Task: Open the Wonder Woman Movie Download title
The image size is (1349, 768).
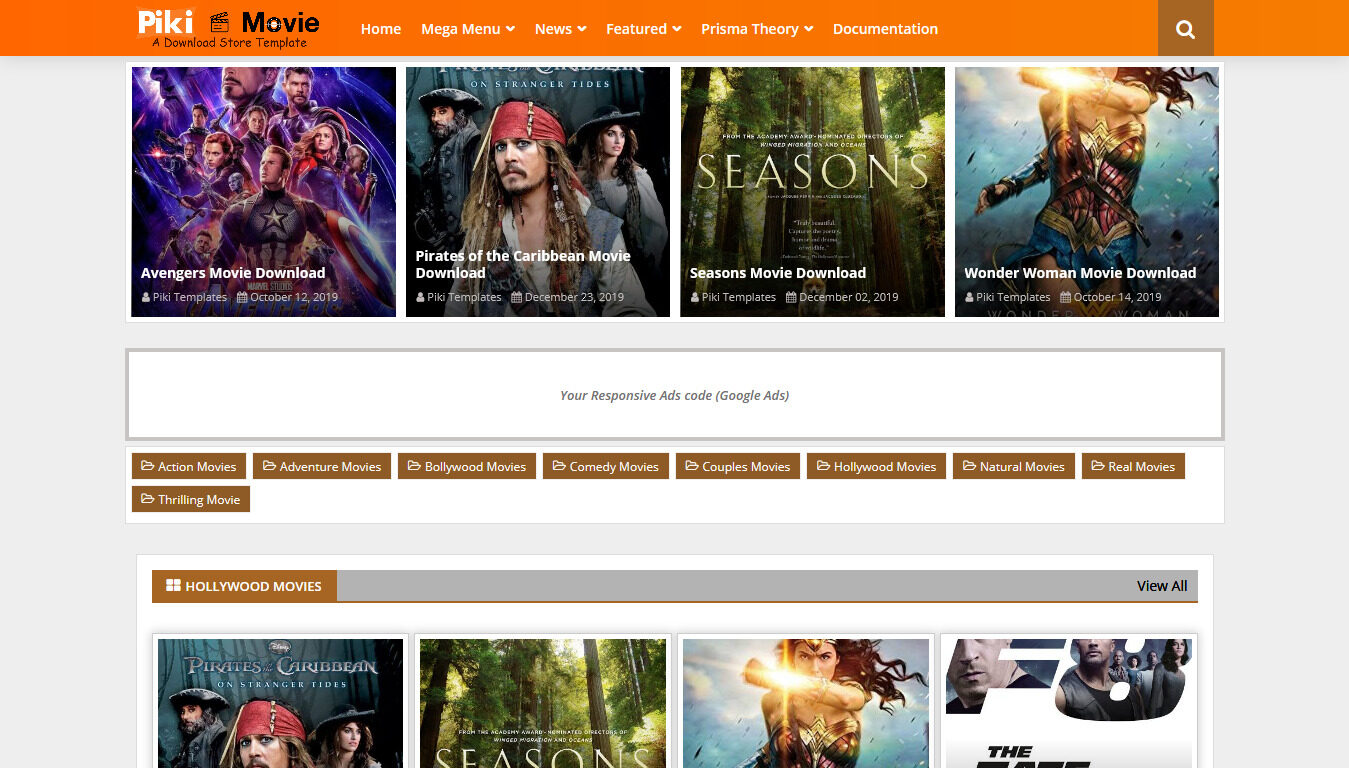Action: [1080, 273]
